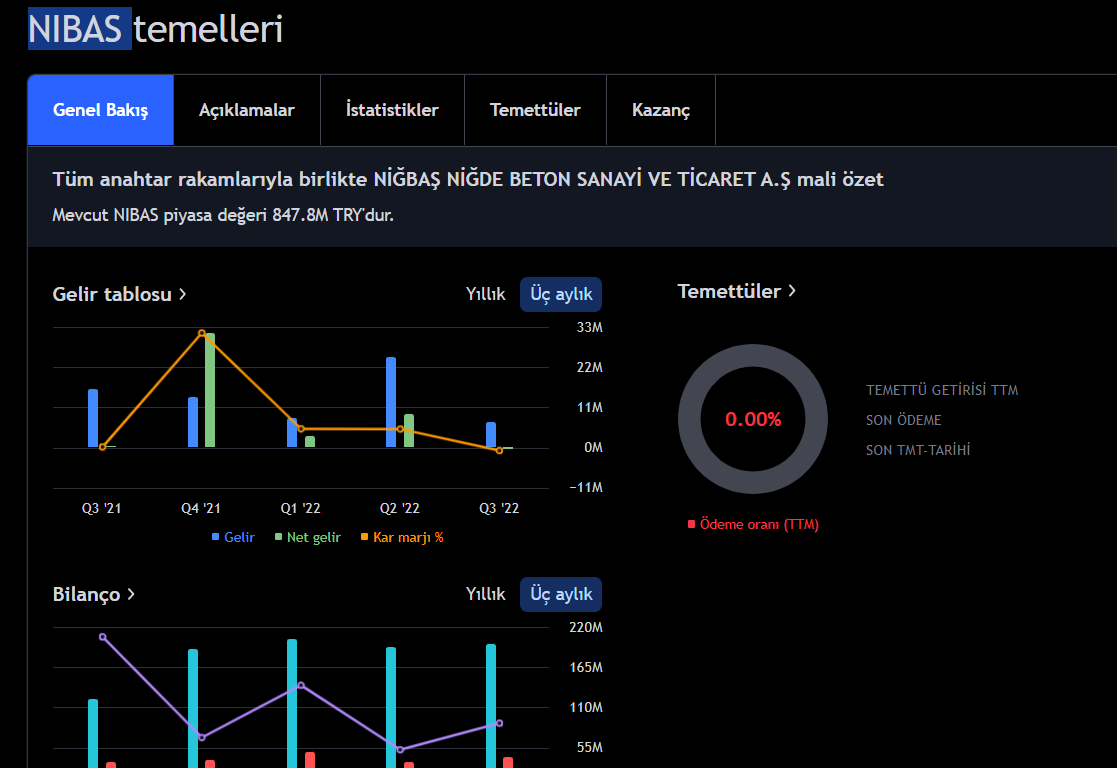Screen dimensions: 1117x768
Task: Click the Q3 '22 axis label in Gelir chart
Action: [x=499, y=509]
